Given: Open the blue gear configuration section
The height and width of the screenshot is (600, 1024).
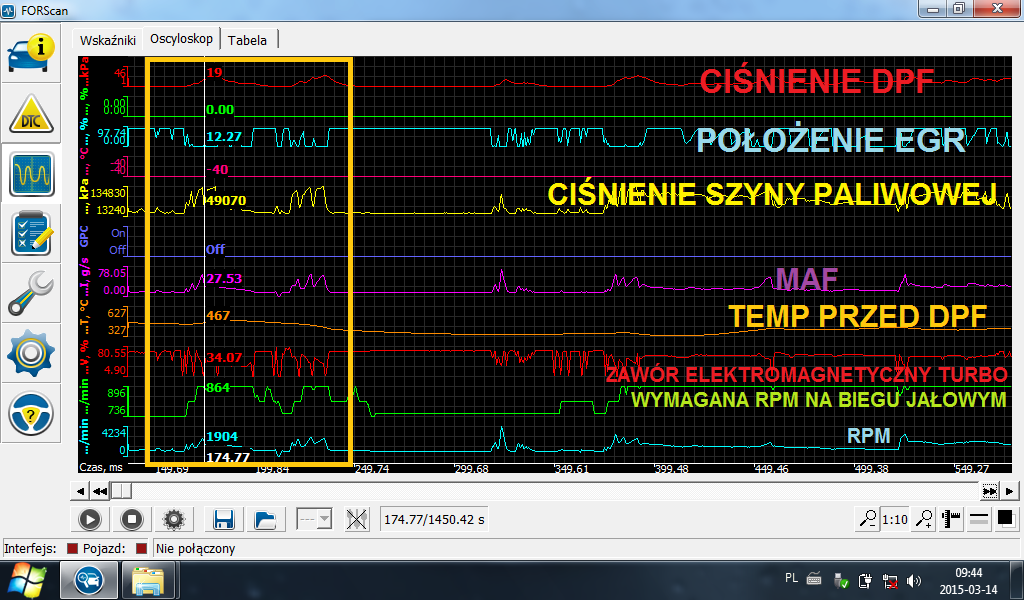Looking at the screenshot, I should [31, 353].
